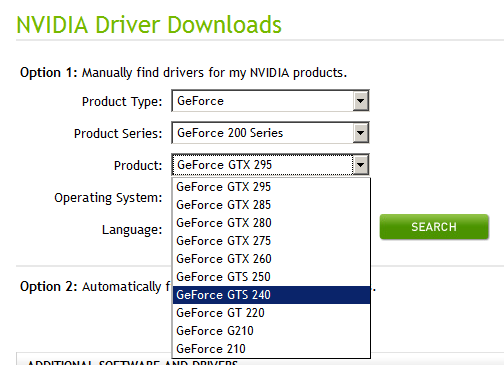Click the green SEARCH button
Viewport: 504px width, 365px height.
pos(434,227)
